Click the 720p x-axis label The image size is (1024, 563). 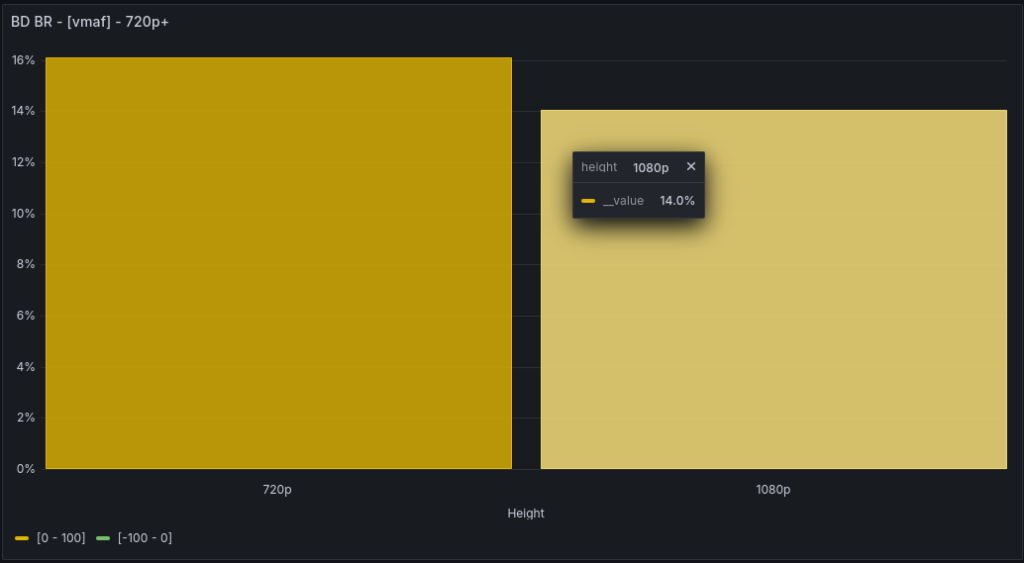[277, 490]
